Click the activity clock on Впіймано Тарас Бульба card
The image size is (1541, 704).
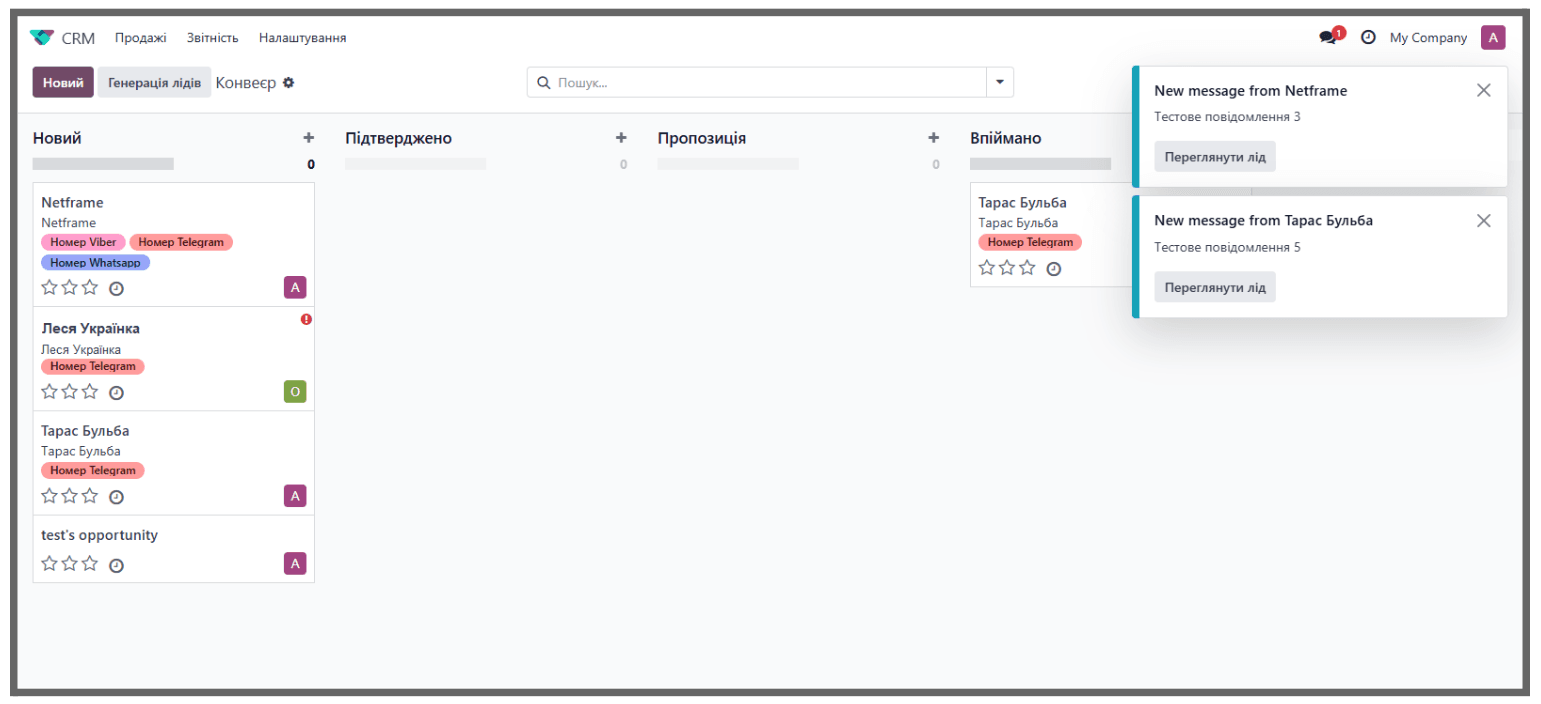click(1053, 269)
